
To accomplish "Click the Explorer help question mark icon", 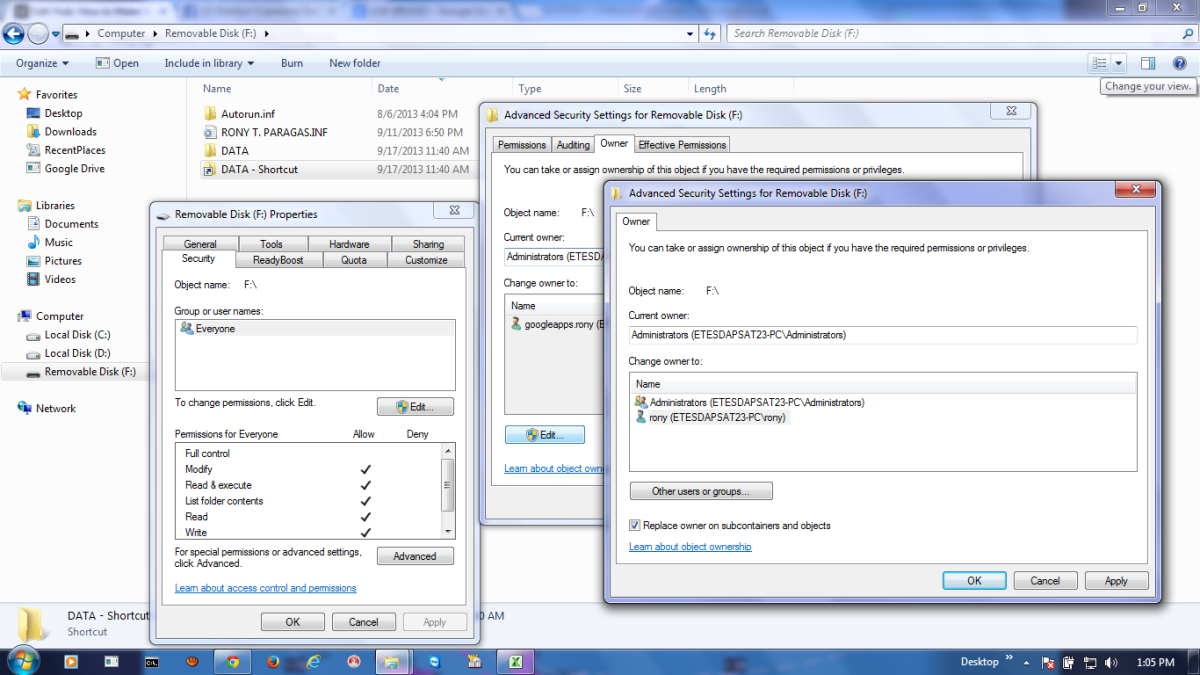I will point(1180,62).
